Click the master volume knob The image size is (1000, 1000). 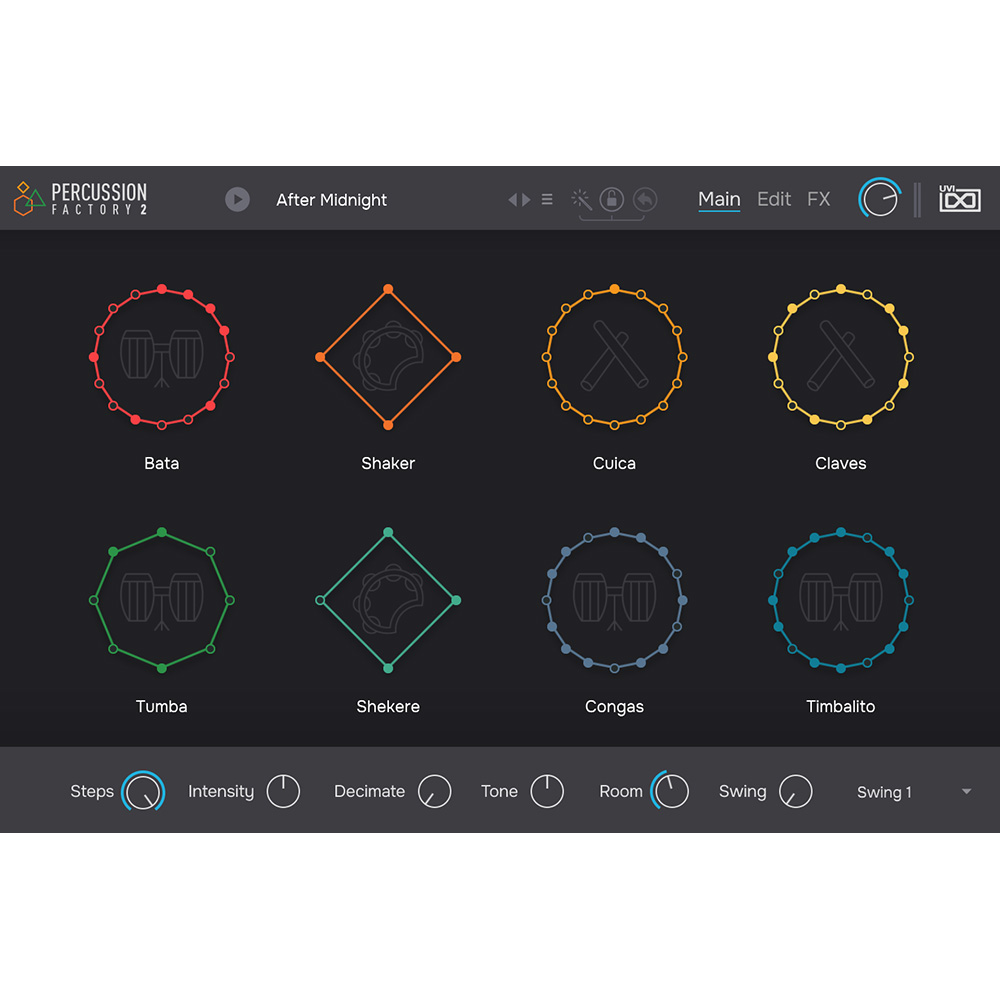(880, 198)
